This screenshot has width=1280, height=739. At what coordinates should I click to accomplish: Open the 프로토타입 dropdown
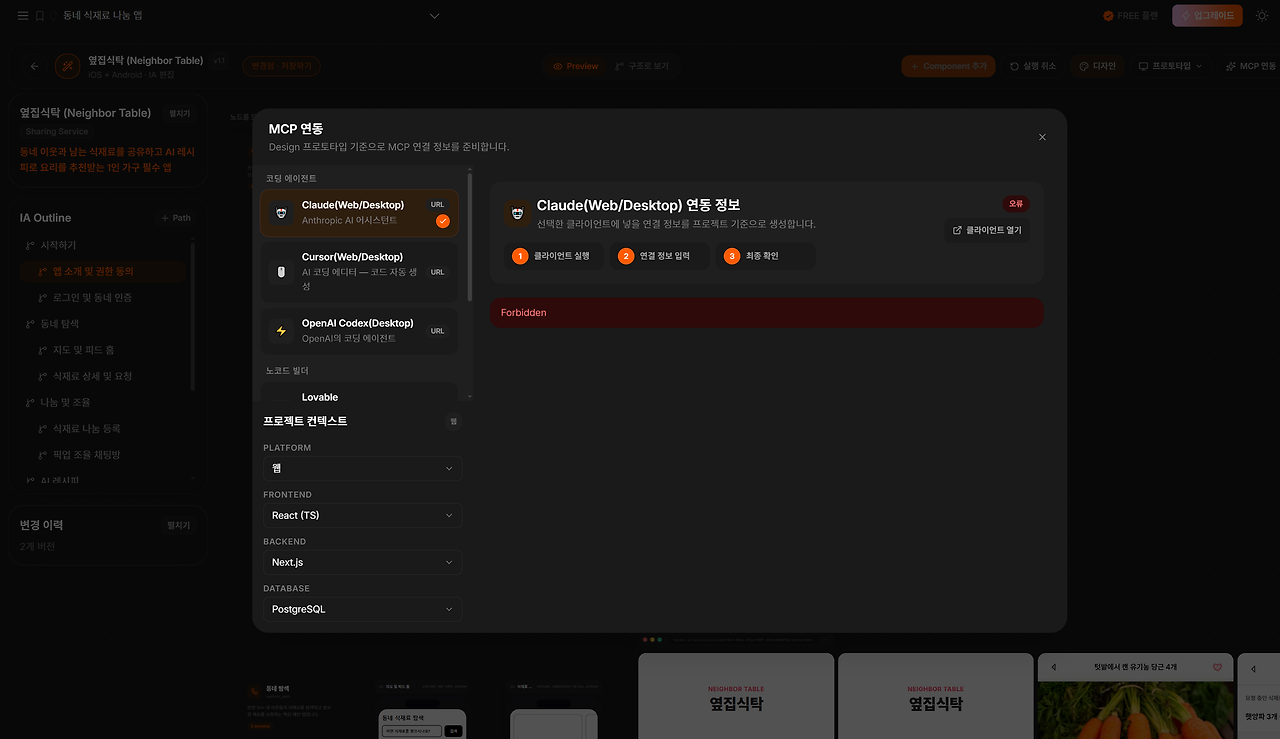click(1170, 66)
